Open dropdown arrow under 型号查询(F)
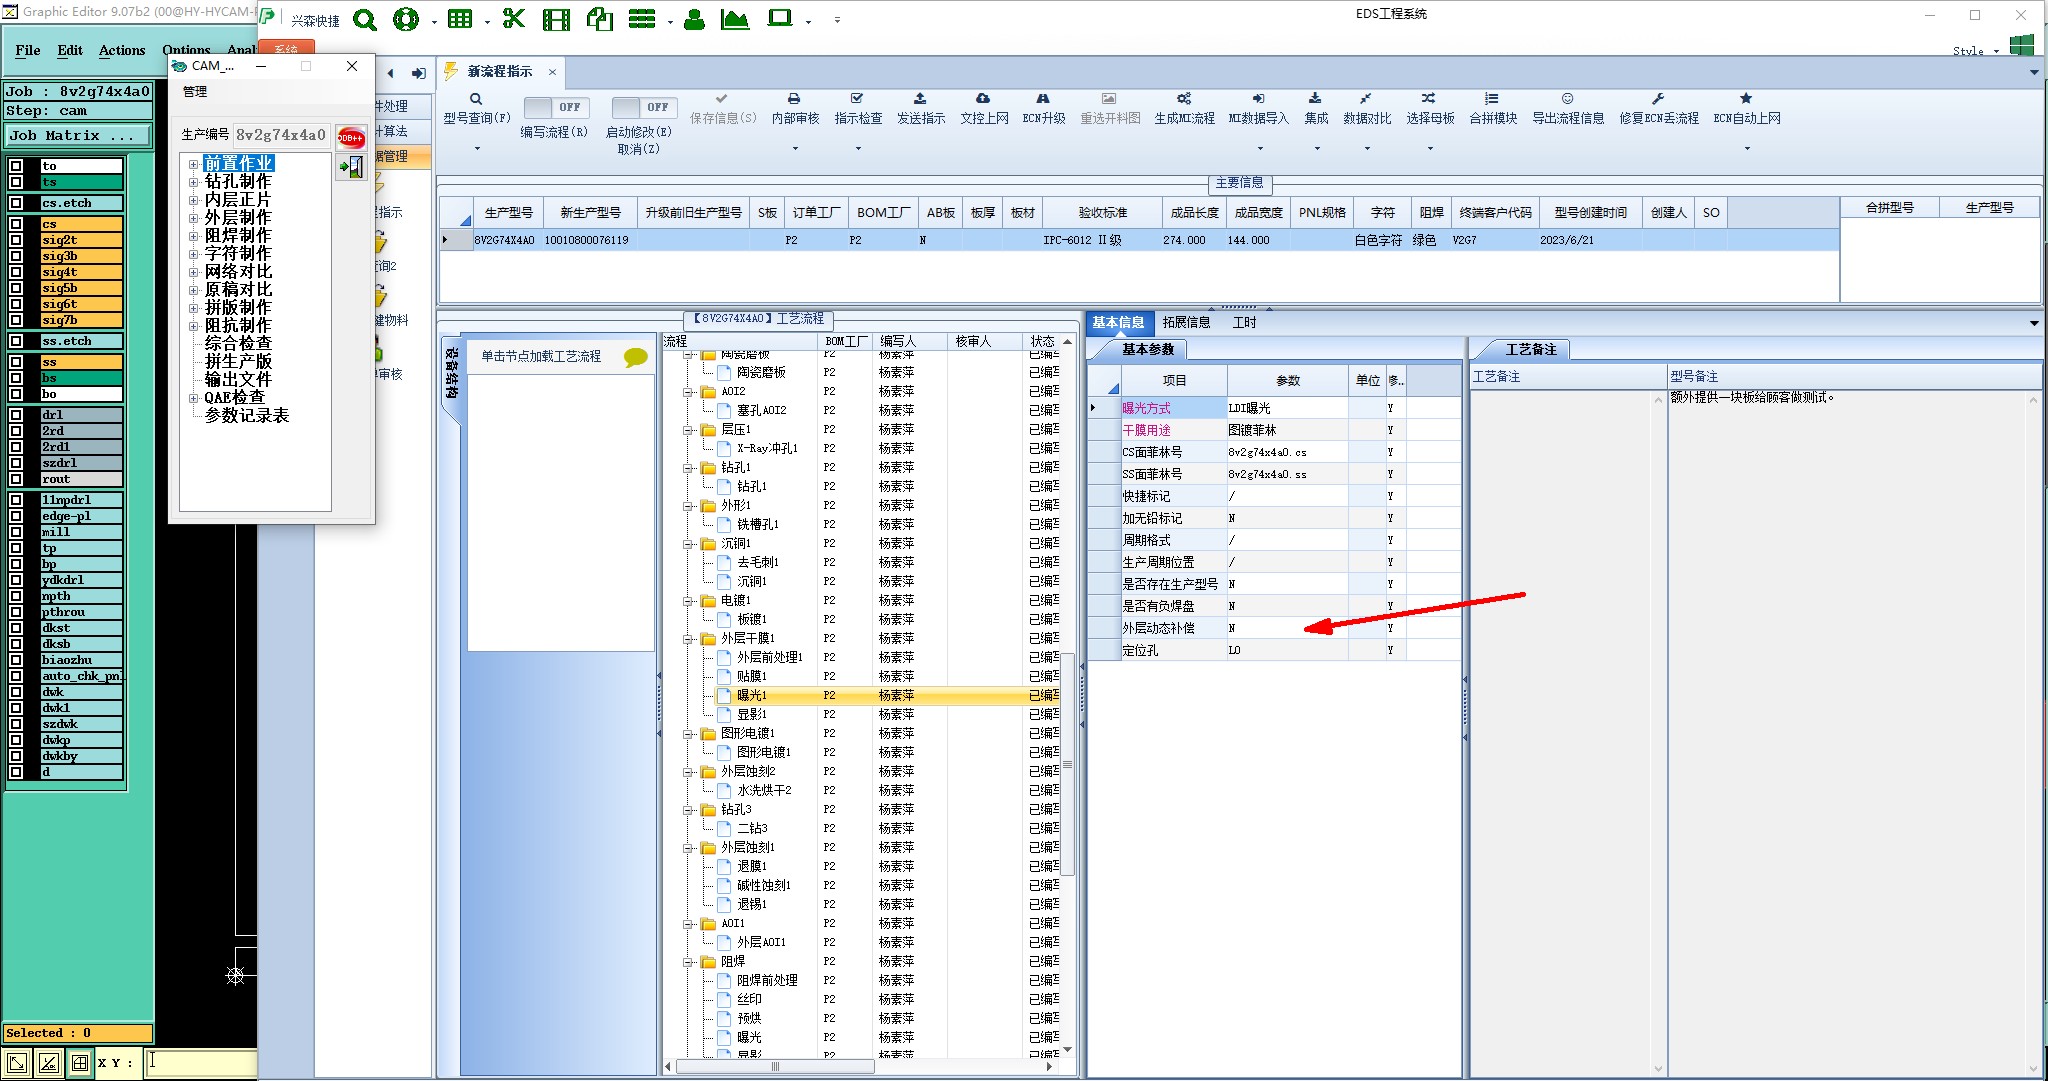The height and width of the screenshot is (1081, 2048). pyautogui.click(x=477, y=149)
